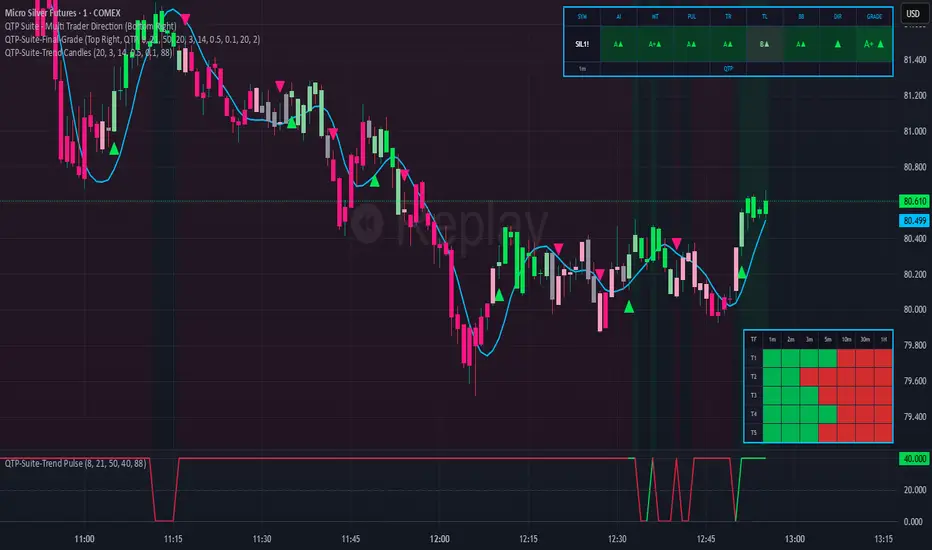Click the QTP label in grade table footer
This screenshot has height=550, width=932.
728,68
